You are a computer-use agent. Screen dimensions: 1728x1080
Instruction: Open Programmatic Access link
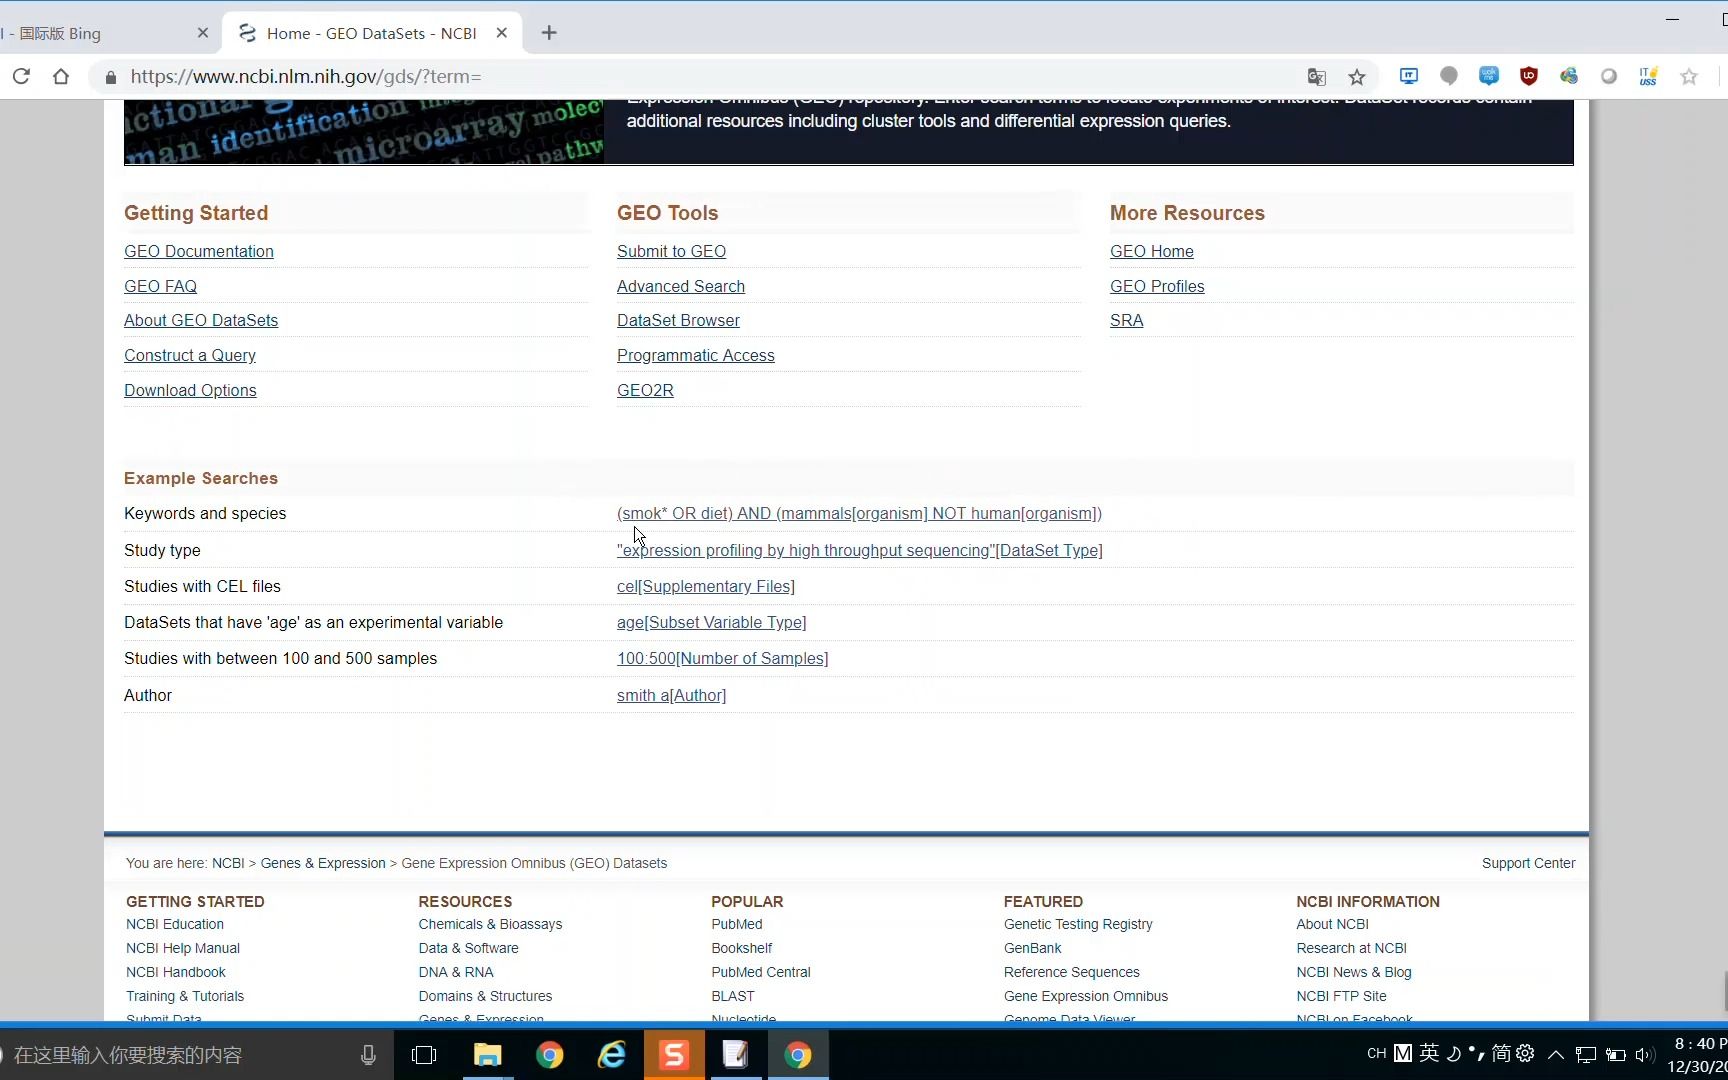(696, 356)
